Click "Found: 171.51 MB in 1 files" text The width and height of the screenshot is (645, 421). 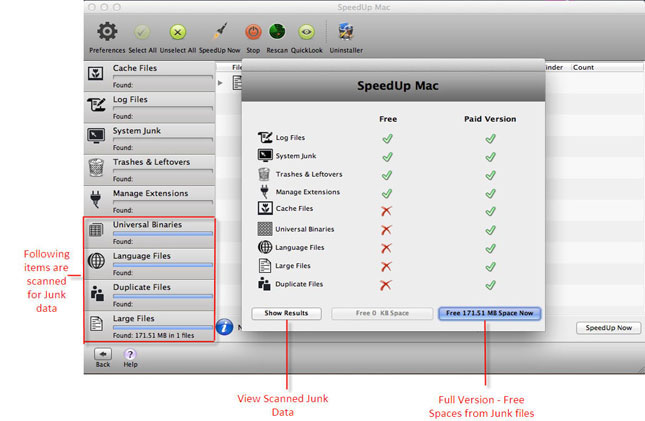click(x=153, y=335)
